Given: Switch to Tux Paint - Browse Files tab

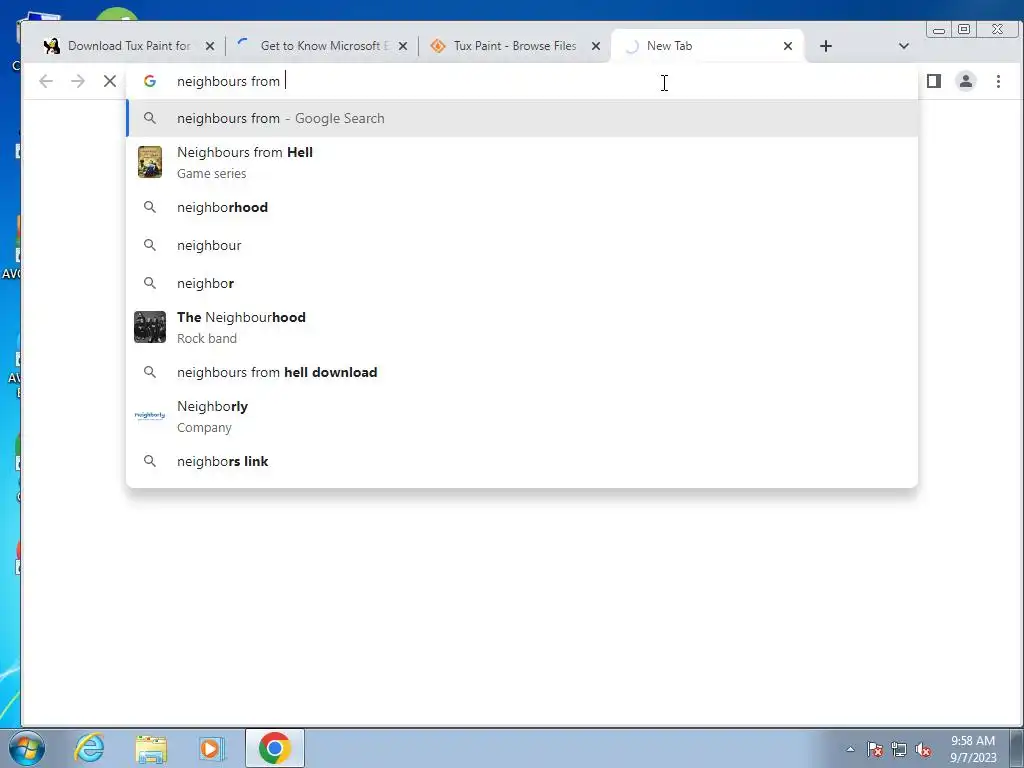Looking at the screenshot, I should pos(515,46).
